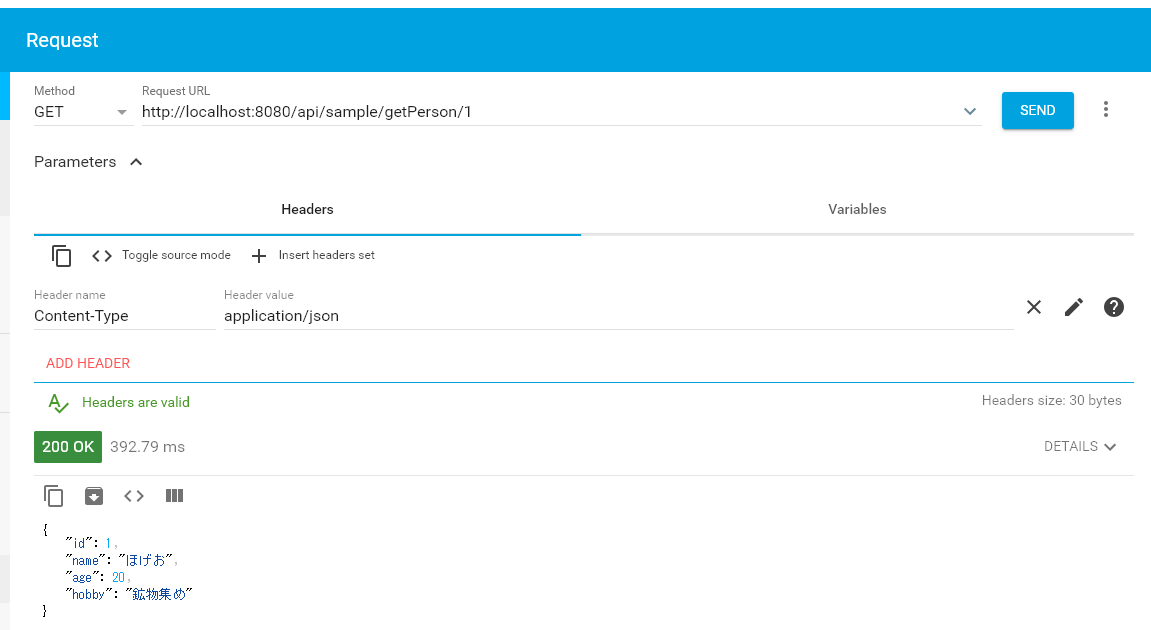Image resolution: width=1151 pixels, height=630 pixels.
Task: Click the 392.79 ms response time
Action: [x=148, y=446]
